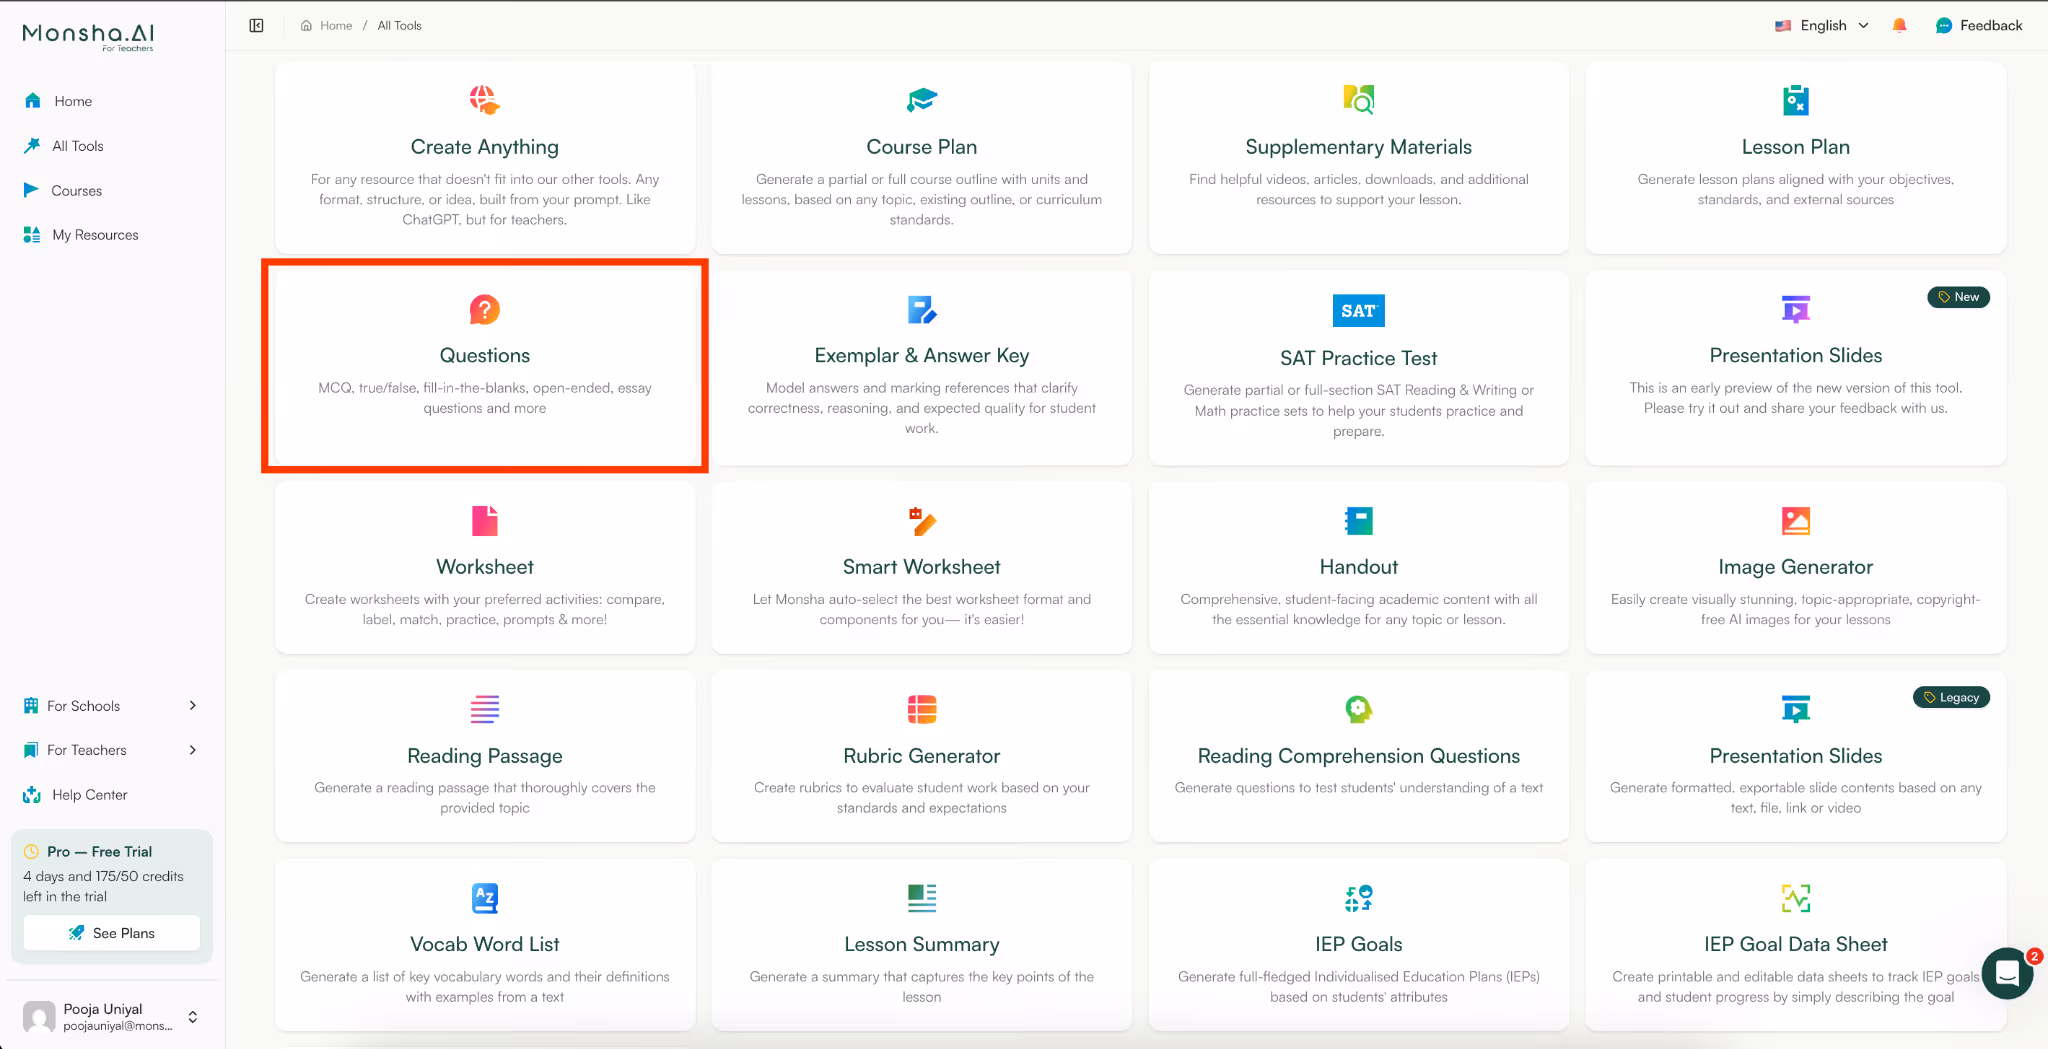The height and width of the screenshot is (1049, 2048).
Task: Open the English language dropdown
Action: 1821,25
